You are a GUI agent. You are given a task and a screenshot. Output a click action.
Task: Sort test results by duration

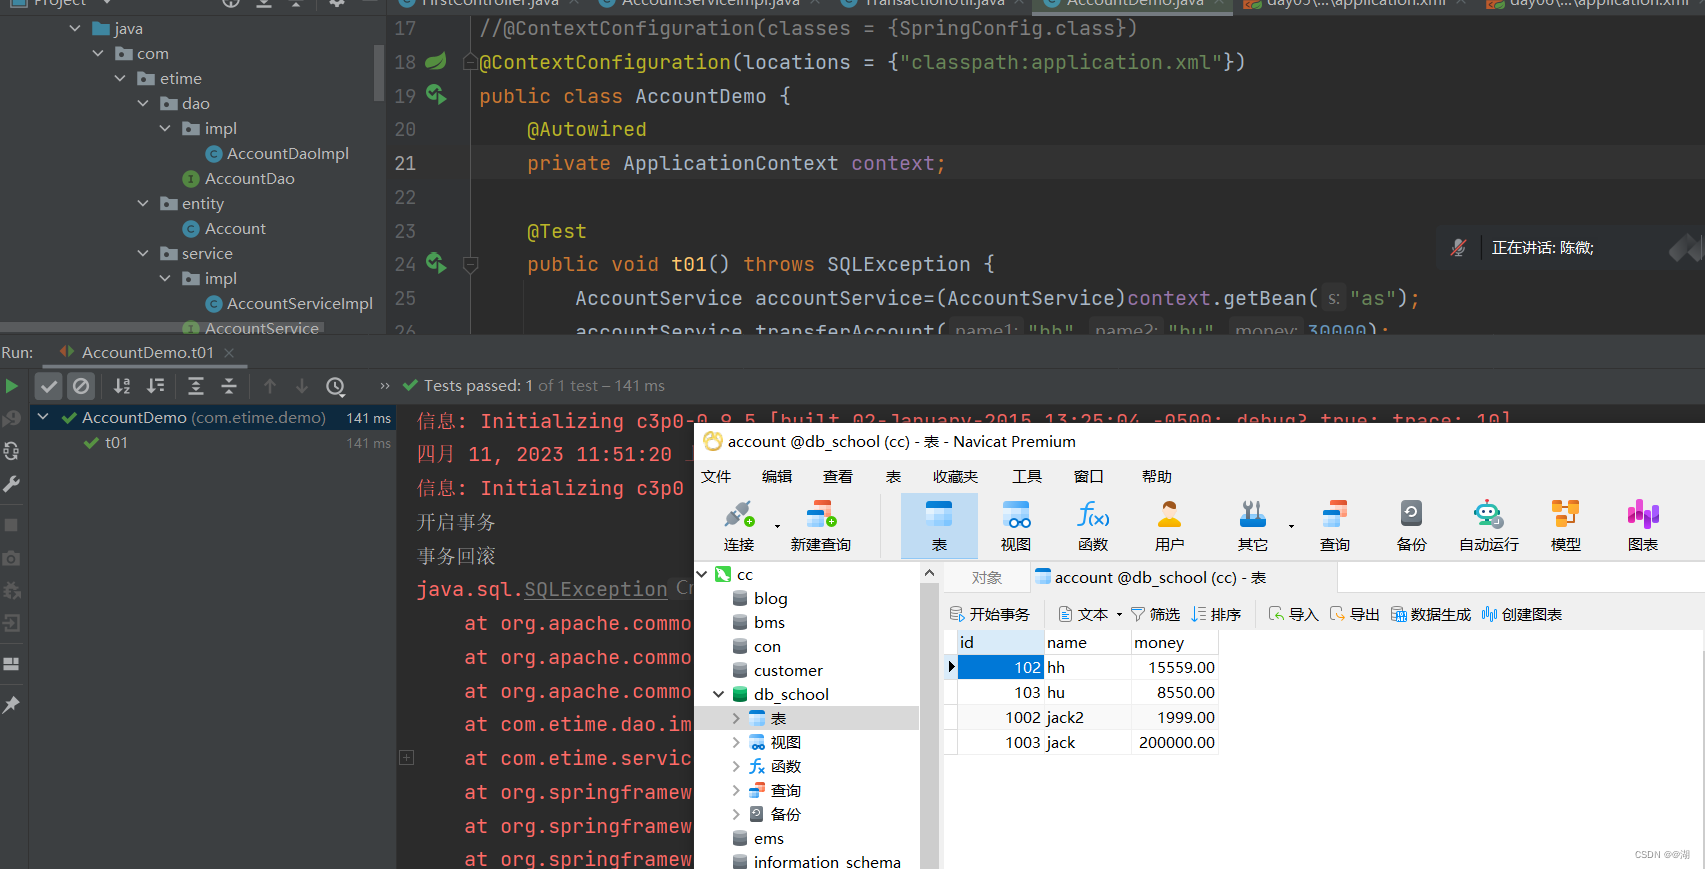click(156, 386)
